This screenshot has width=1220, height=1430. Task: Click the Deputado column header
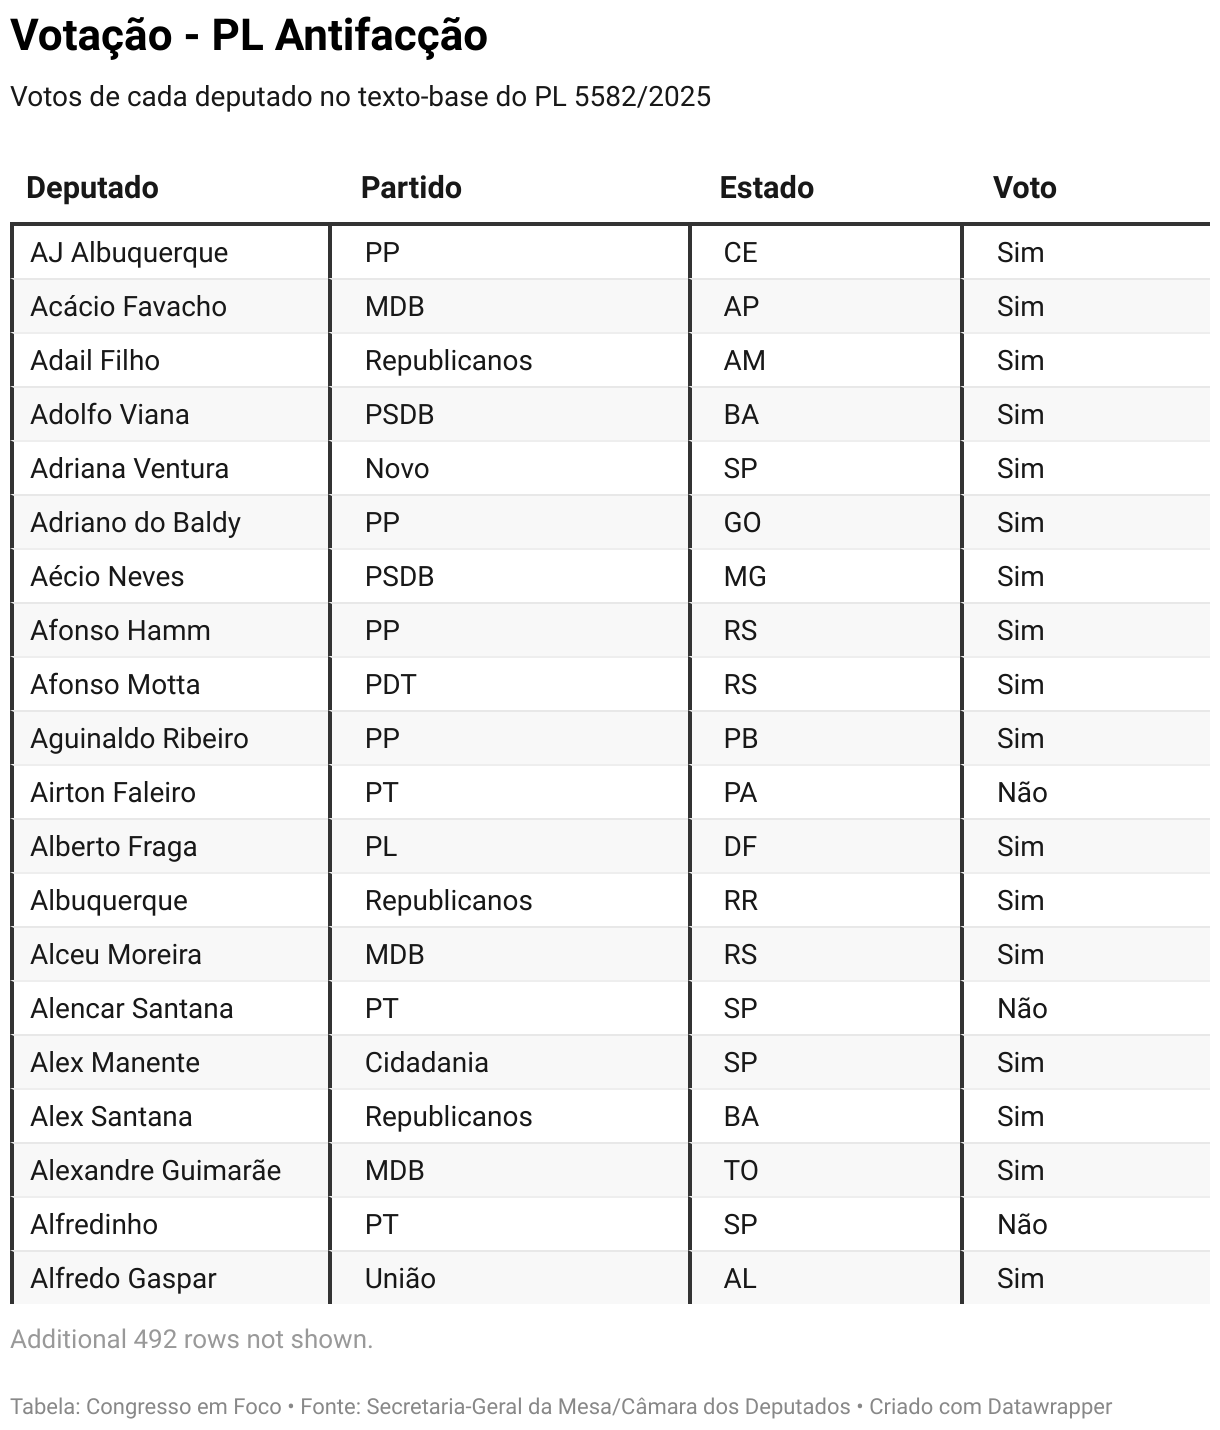click(92, 188)
